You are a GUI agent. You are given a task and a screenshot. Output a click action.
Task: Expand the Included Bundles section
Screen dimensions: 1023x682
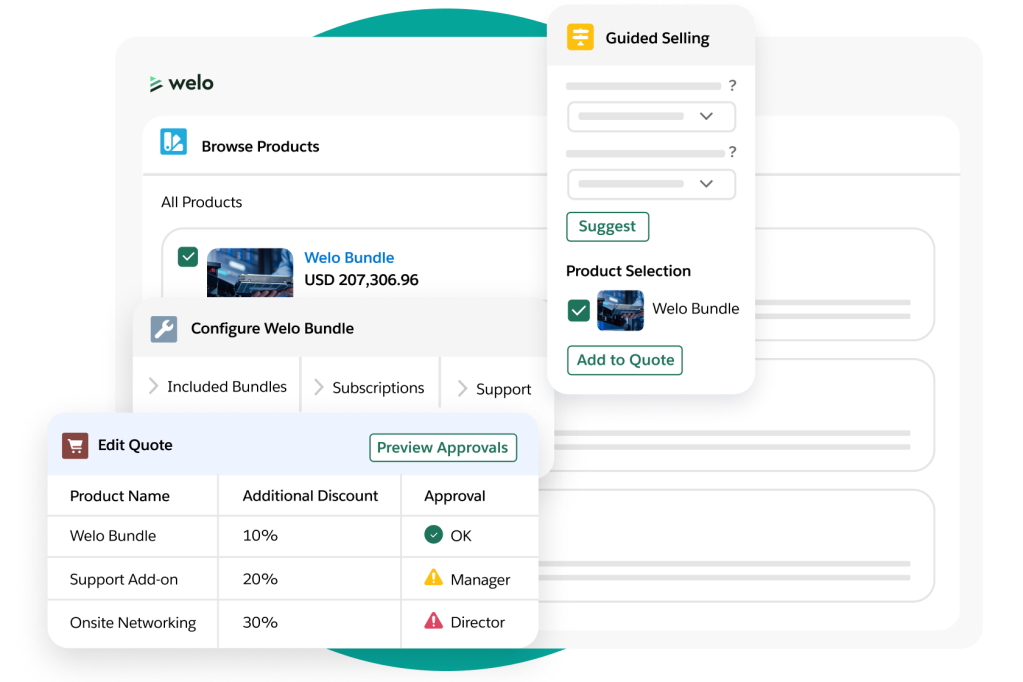[x=217, y=387]
